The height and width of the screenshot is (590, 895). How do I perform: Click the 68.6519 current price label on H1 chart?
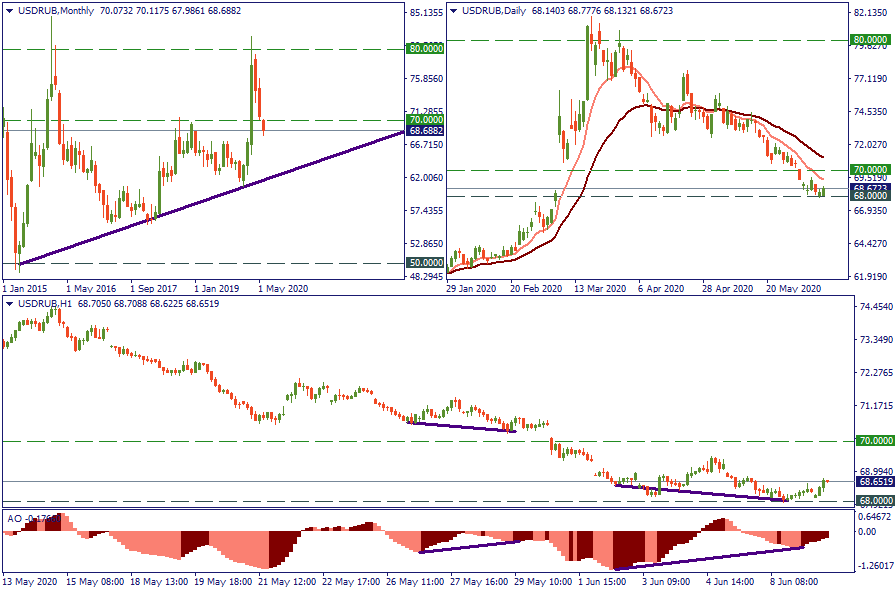[875, 481]
